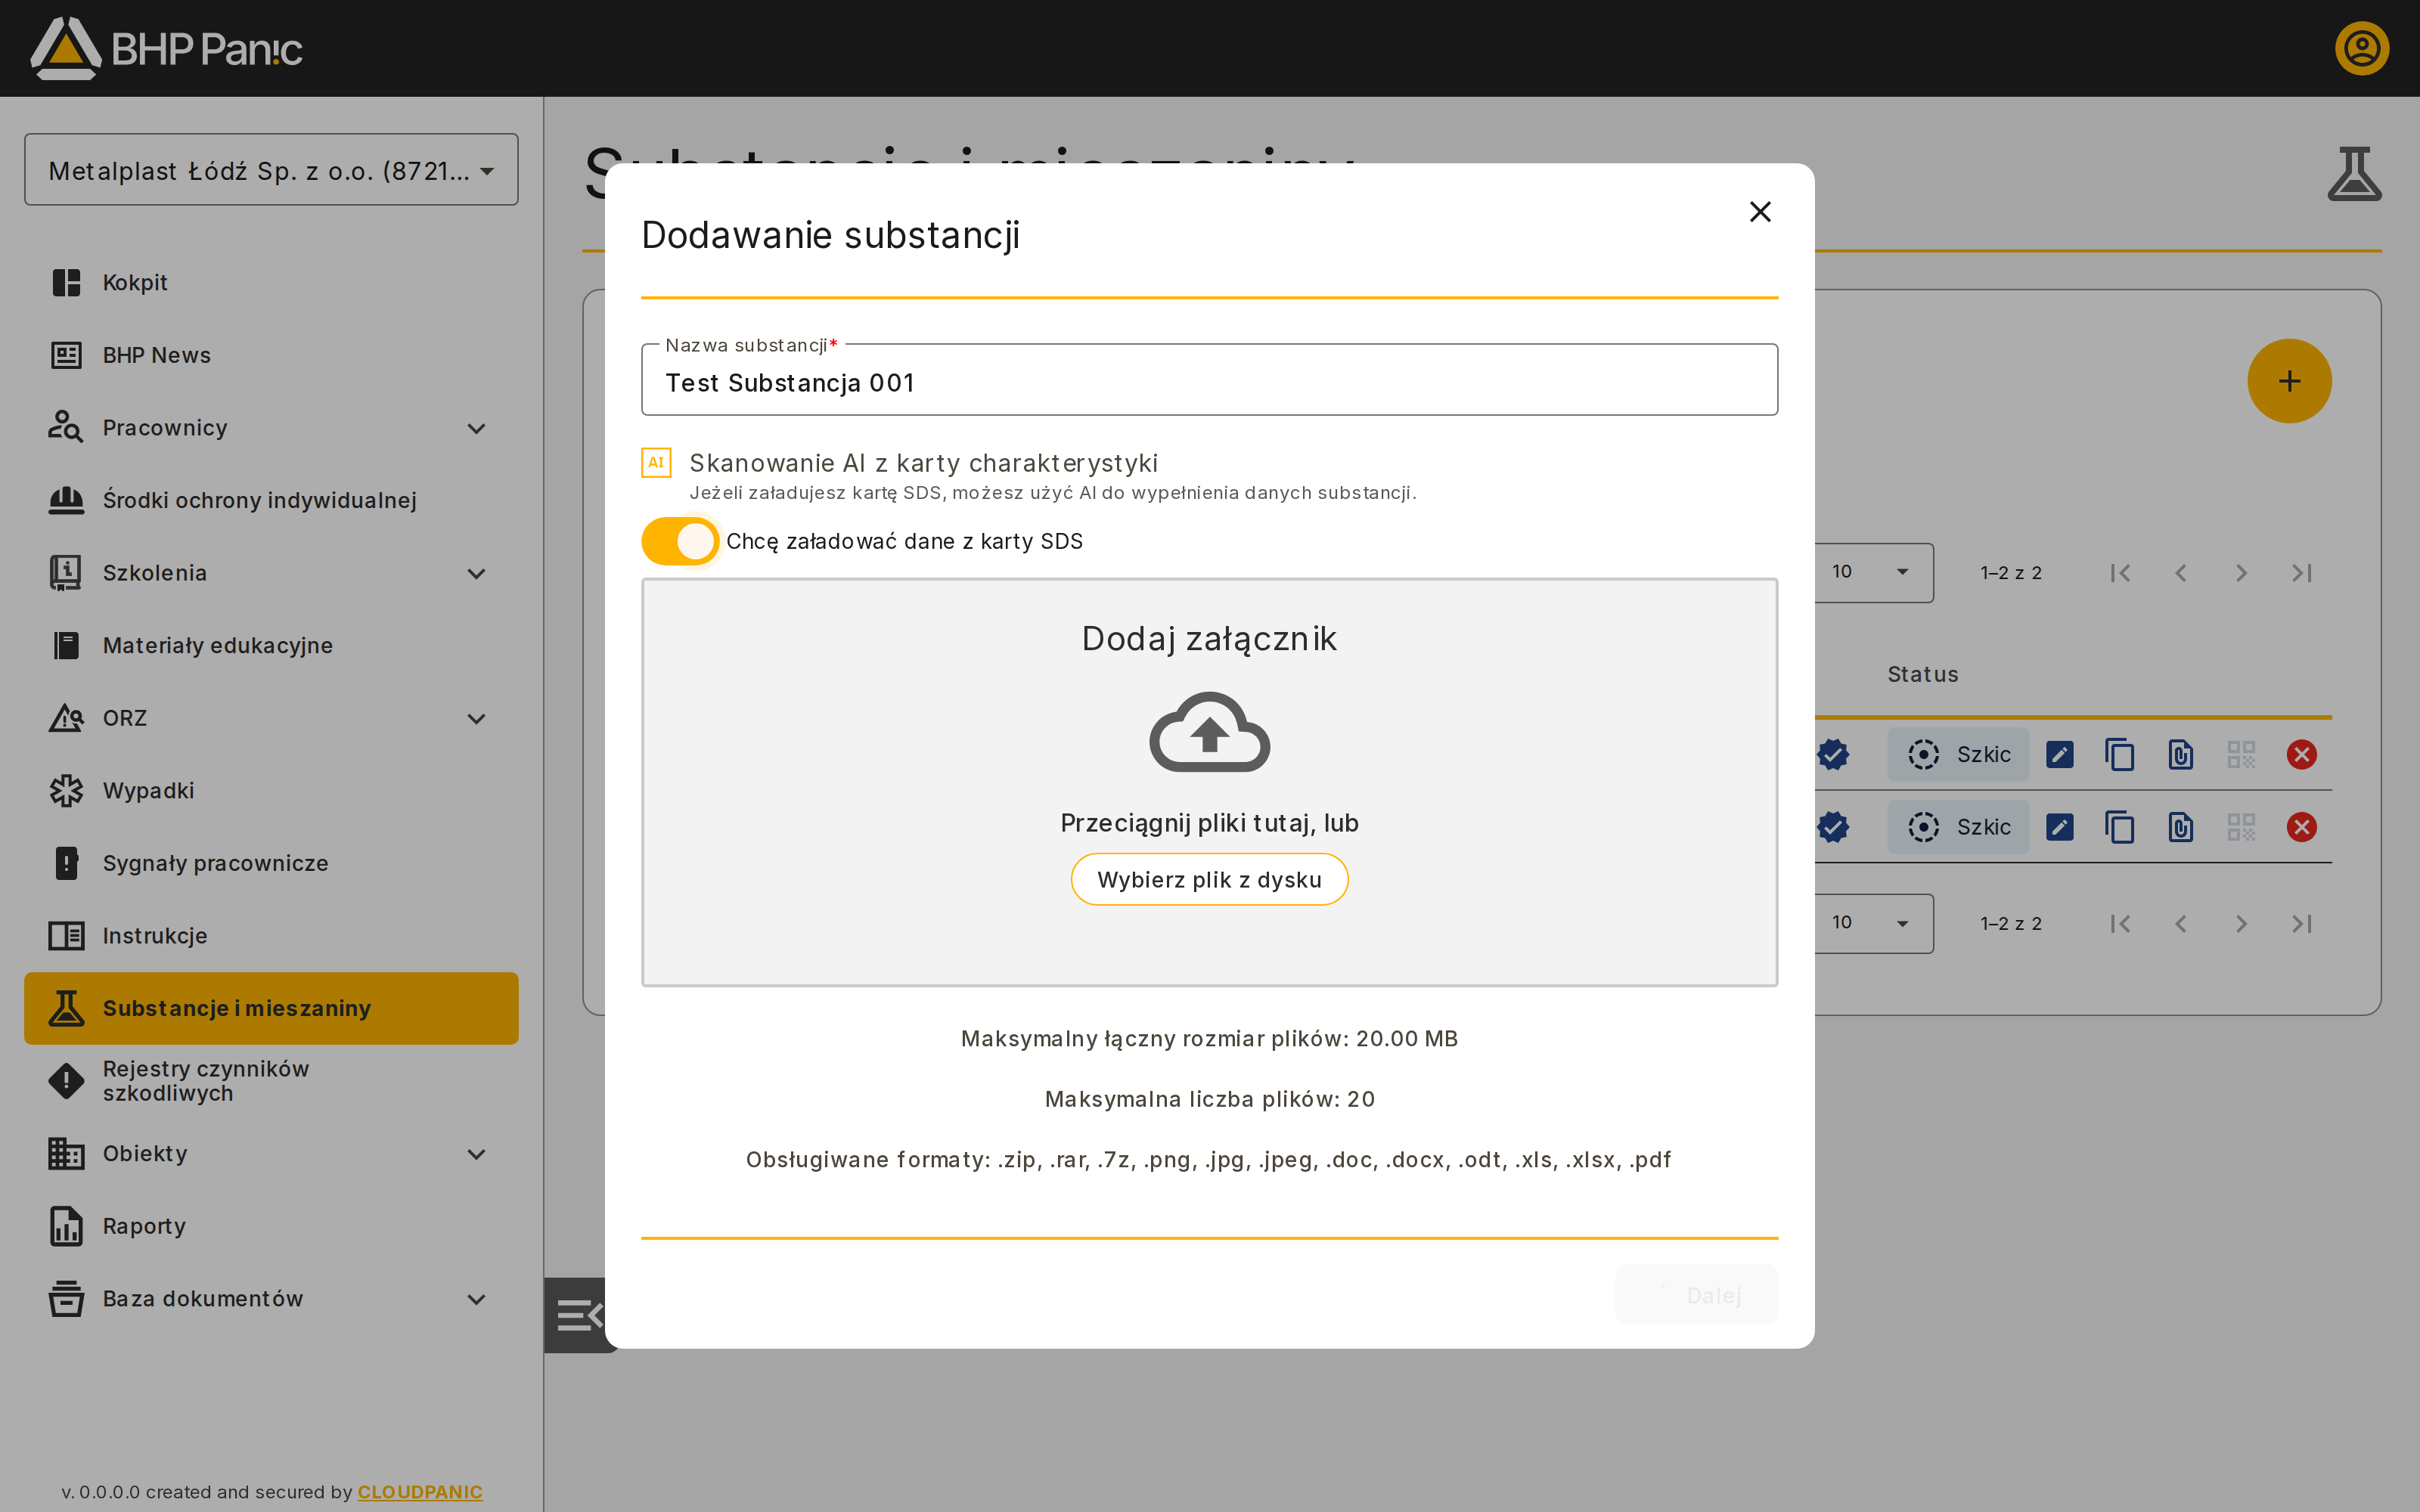Viewport: 2420px width, 1512px height.
Task: Go to last page in the bottom pagination
Action: [x=2301, y=924]
